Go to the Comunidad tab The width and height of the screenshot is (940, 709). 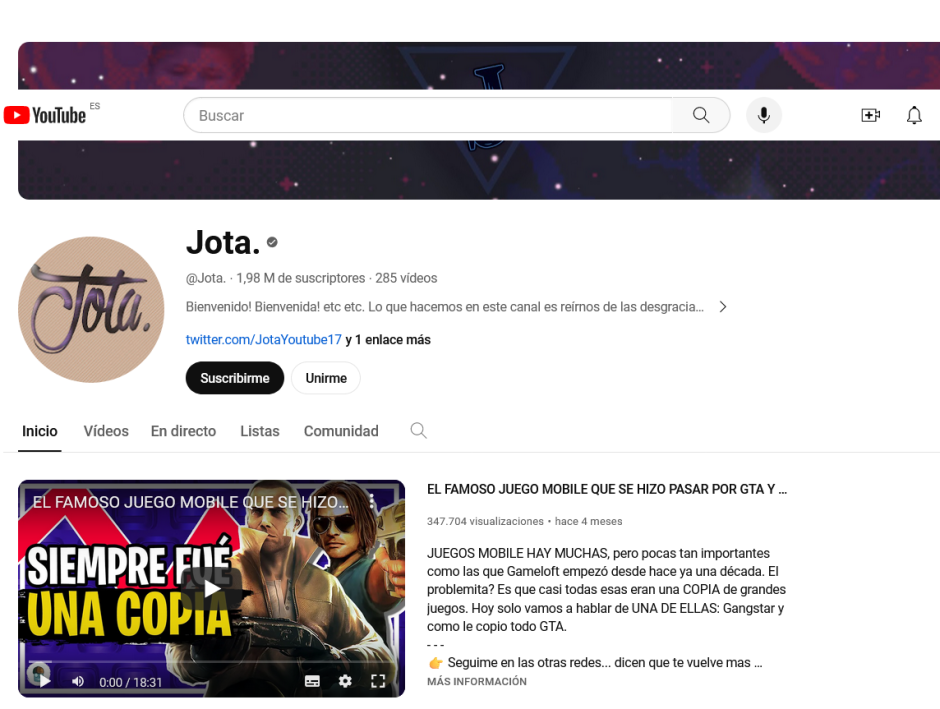tap(341, 431)
